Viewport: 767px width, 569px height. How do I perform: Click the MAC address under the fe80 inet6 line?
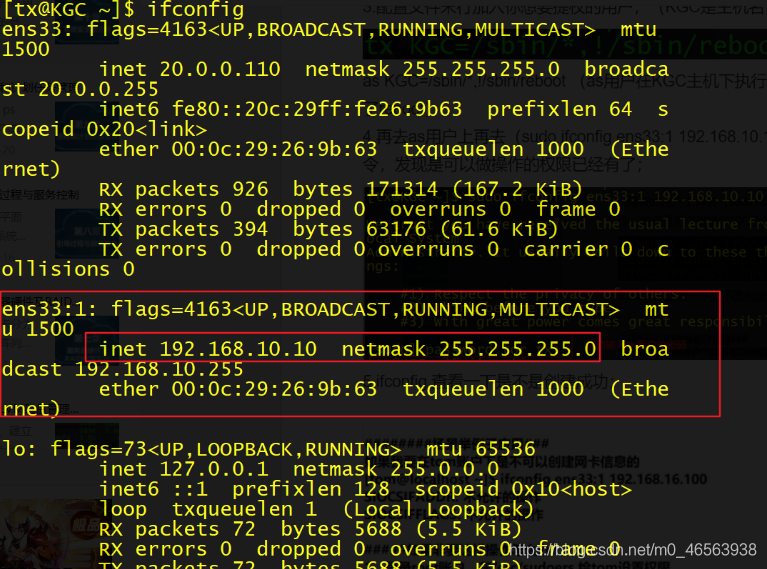(x=274, y=149)
